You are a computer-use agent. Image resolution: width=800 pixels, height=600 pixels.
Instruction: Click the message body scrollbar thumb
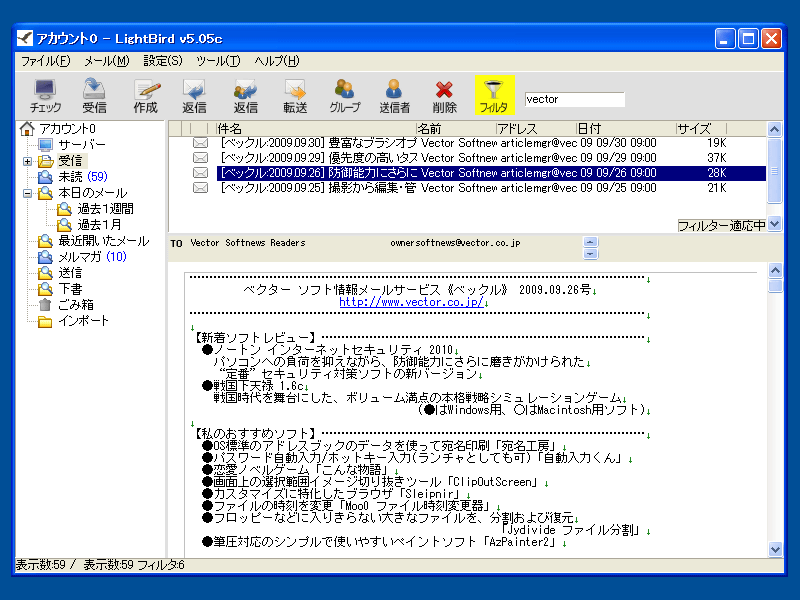(775, 286)
